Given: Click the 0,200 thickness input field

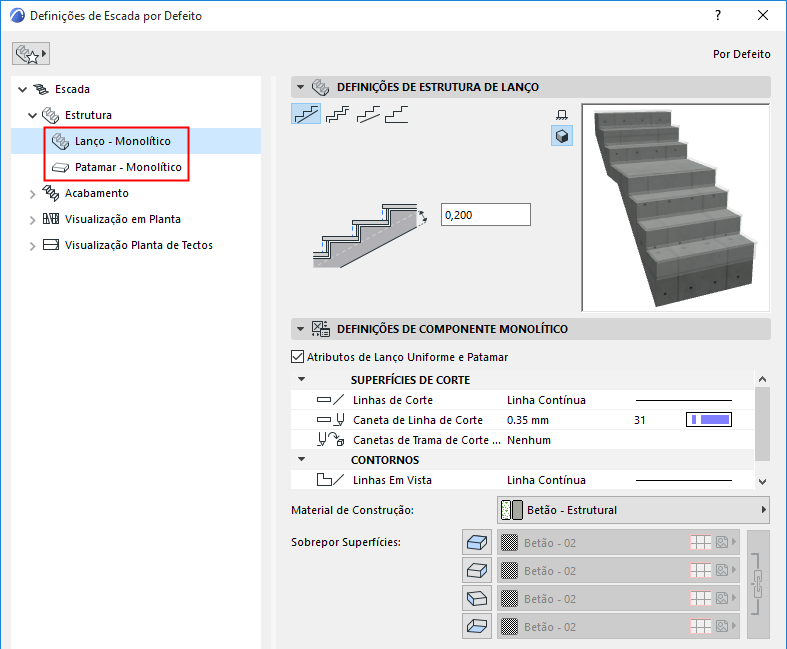Looking at the screenshot, I should tap(485, 215).
